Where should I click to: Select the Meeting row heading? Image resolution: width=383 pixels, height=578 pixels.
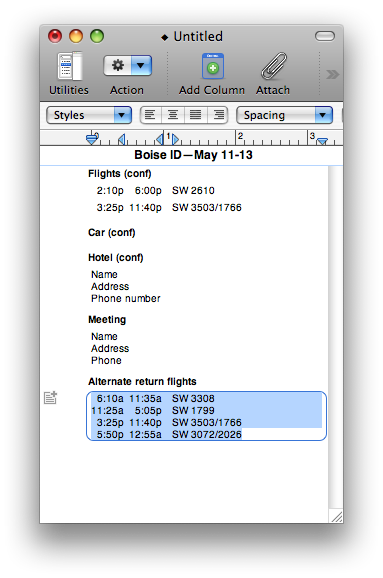point(107,319)
